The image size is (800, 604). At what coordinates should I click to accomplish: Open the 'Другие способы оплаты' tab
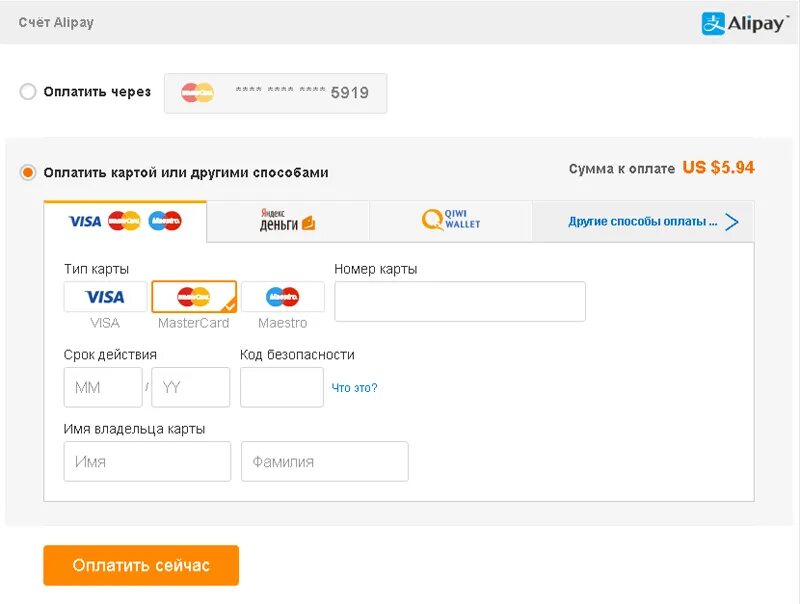[x=643, y=222]
